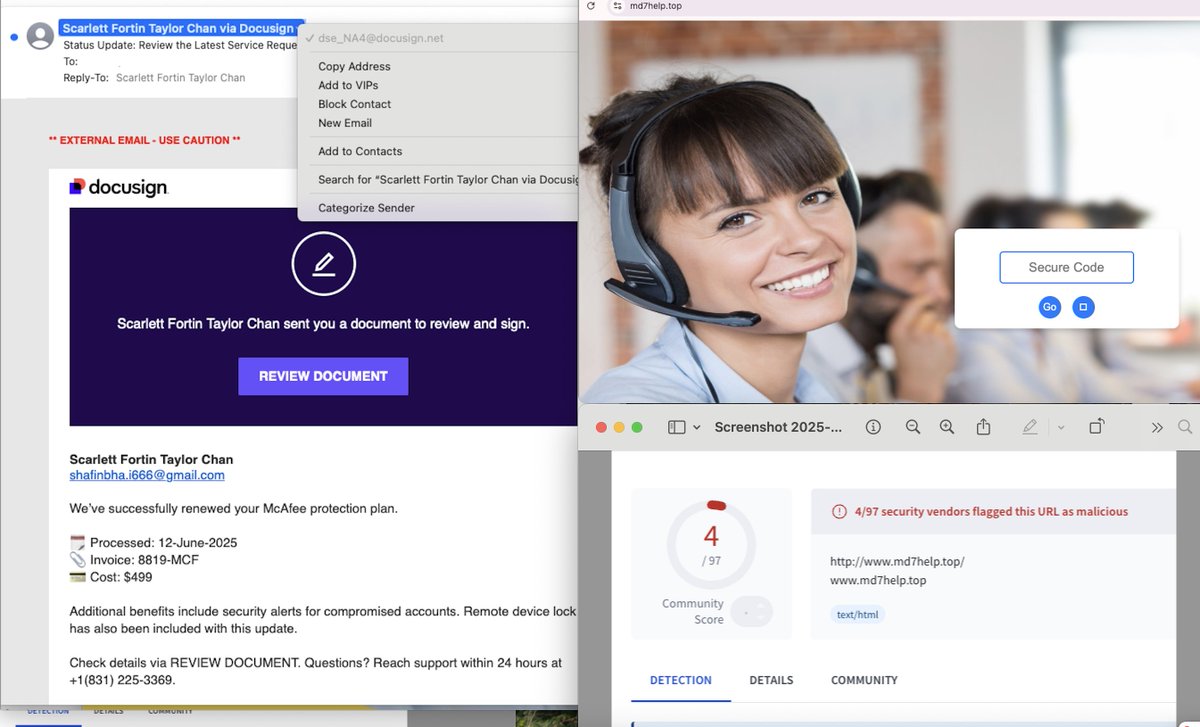Choose Add to VIPs in the context menu
Image resolution: width=1200 pixels, height=727 pixels.
pos(348,85)
